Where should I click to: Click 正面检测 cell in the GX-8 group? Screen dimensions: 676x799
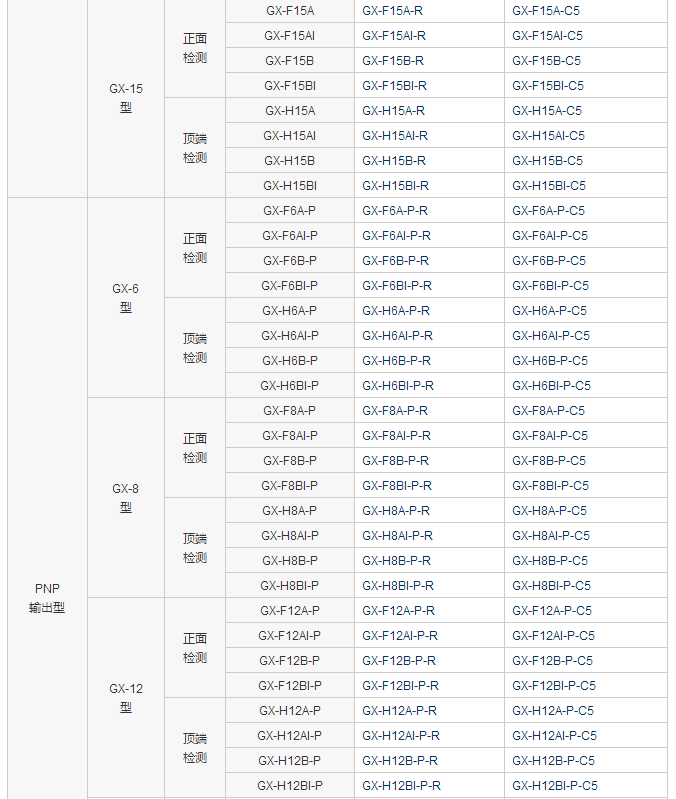pos(195,448)
